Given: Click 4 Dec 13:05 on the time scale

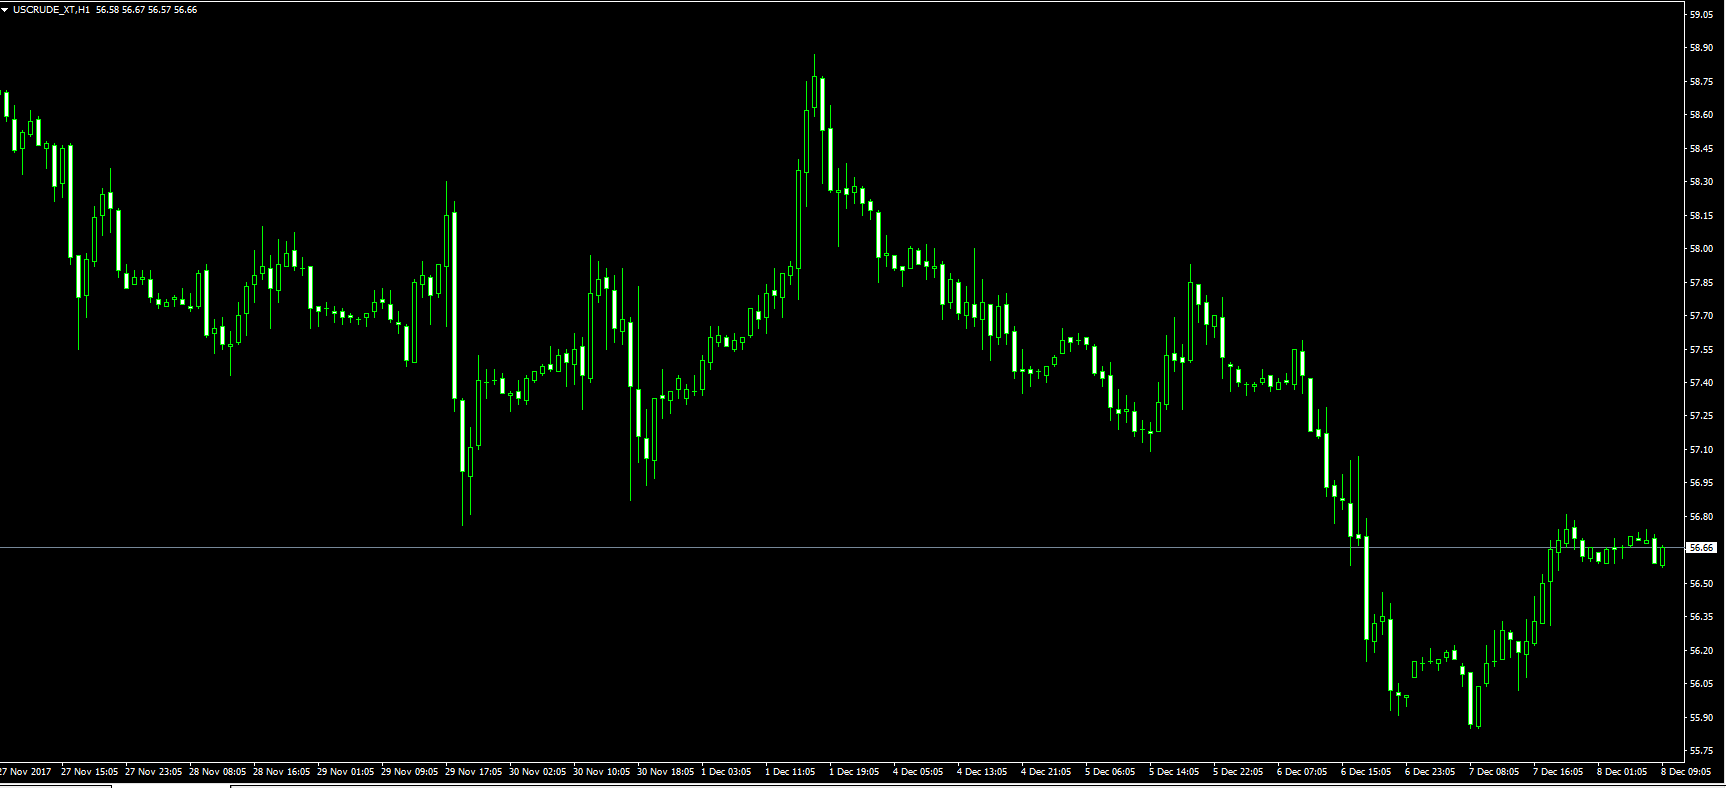Looking at the screenshot, I should 982,772.
